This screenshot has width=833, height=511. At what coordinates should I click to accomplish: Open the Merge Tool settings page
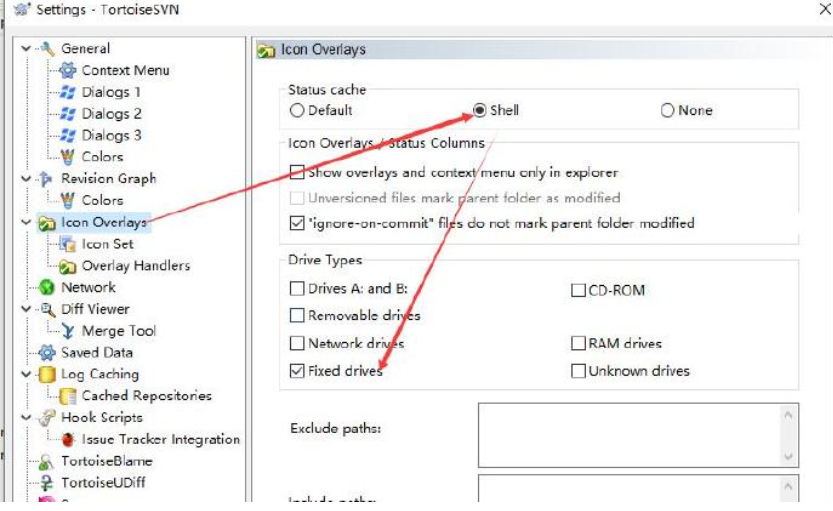[119, 331]
